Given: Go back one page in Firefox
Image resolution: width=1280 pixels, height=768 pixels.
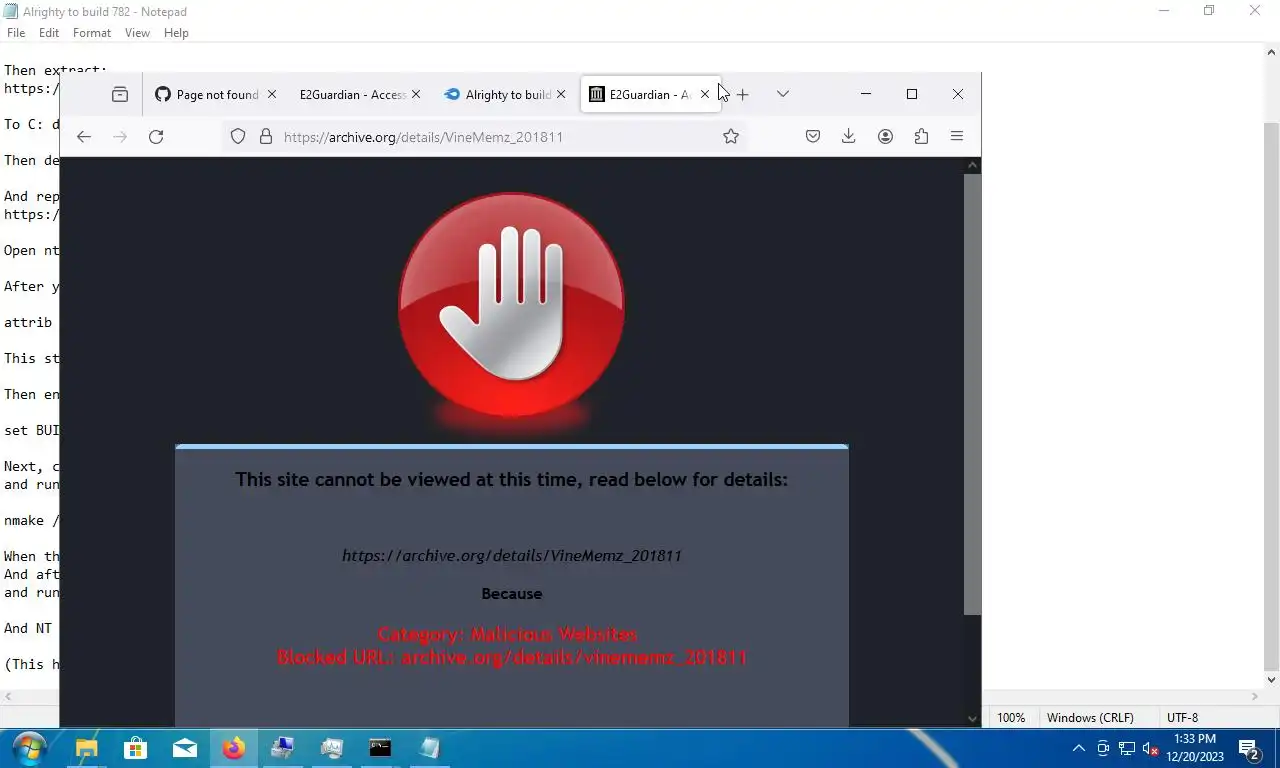Looking at the screenshot, I should [84, 137].
